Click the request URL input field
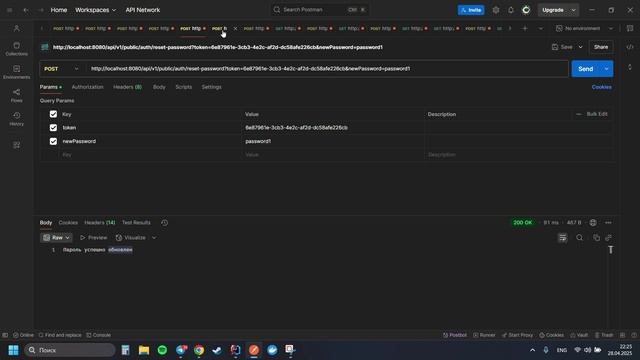 coord(327,69)
